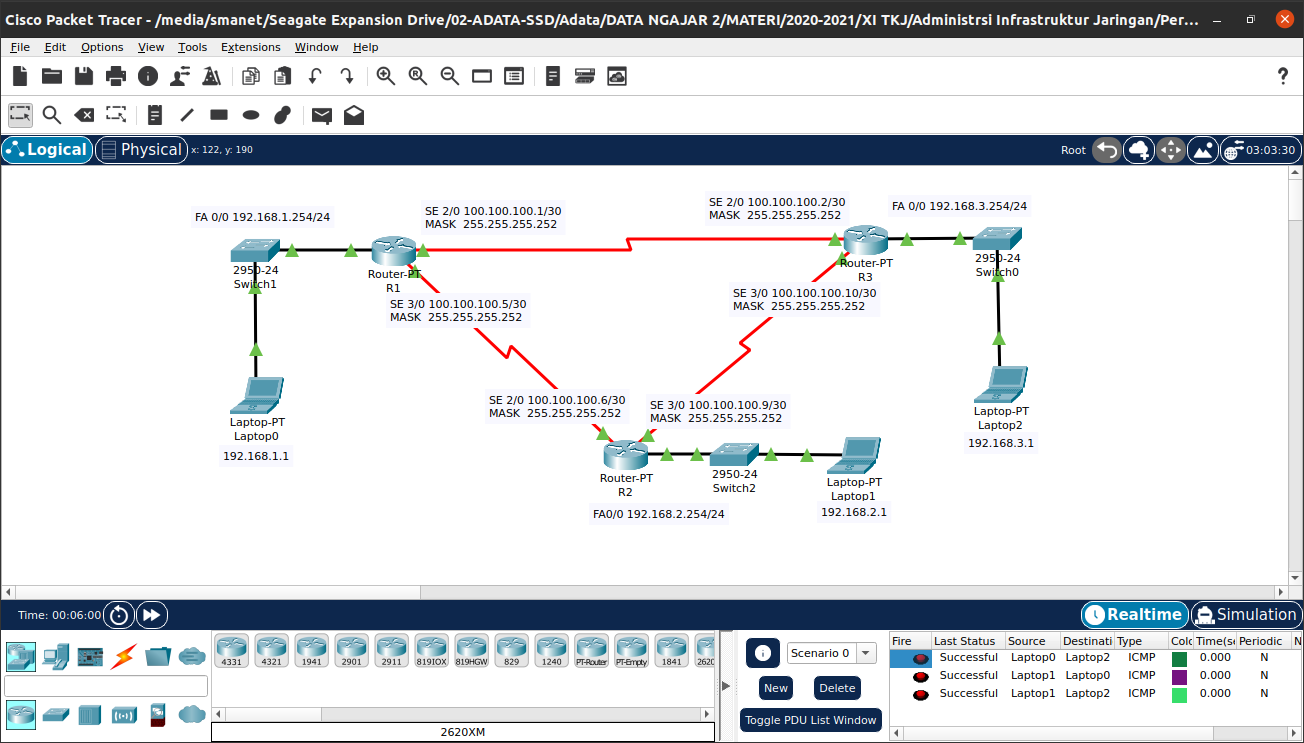The image size is (1304, 743).
Task: Click the Root navigation label
Action: pos(1073,150)
